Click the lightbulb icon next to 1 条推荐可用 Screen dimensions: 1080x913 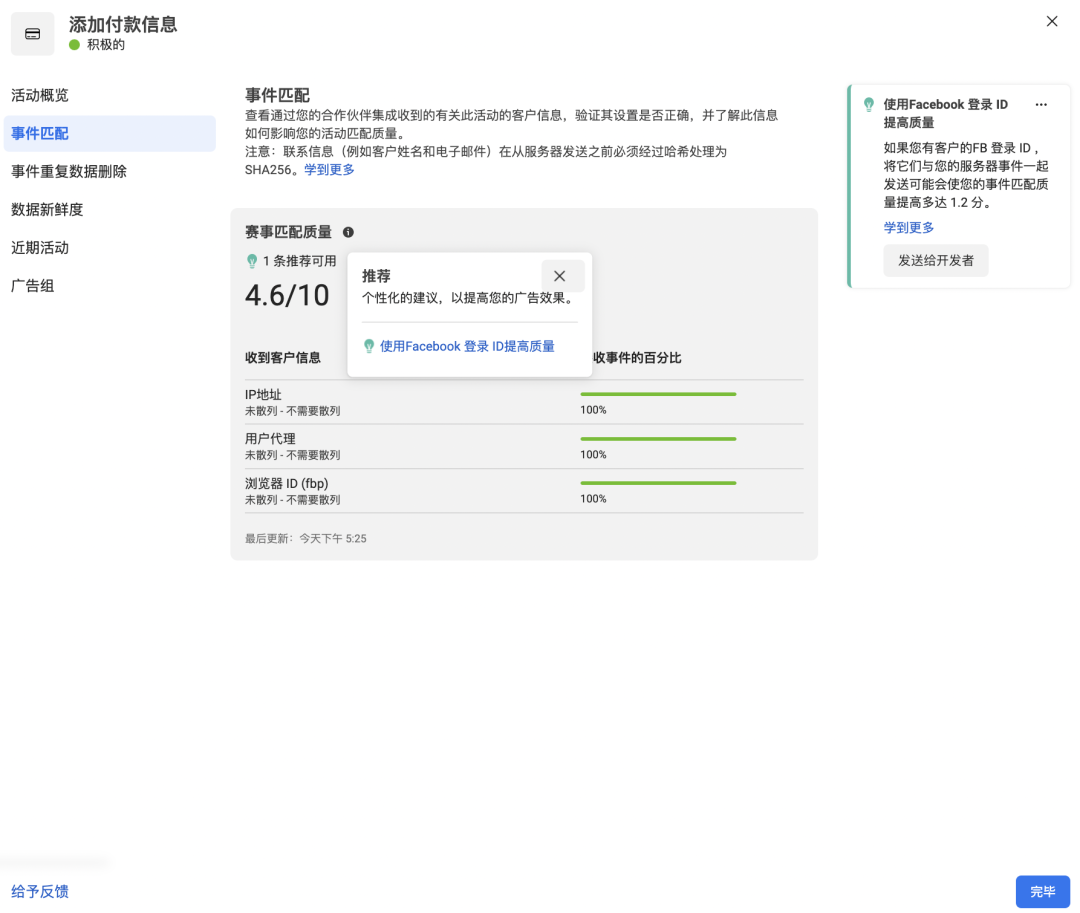click(x=251, y=261)
